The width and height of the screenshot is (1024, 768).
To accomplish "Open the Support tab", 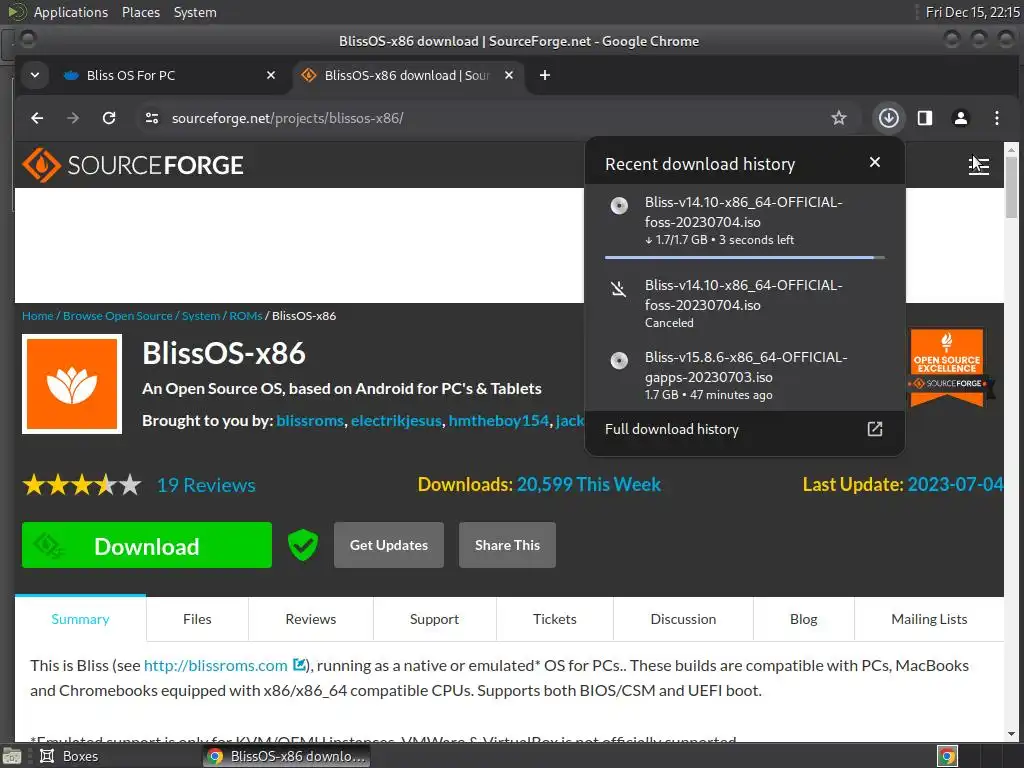I will pyautogui.click(x=434, y=619).
